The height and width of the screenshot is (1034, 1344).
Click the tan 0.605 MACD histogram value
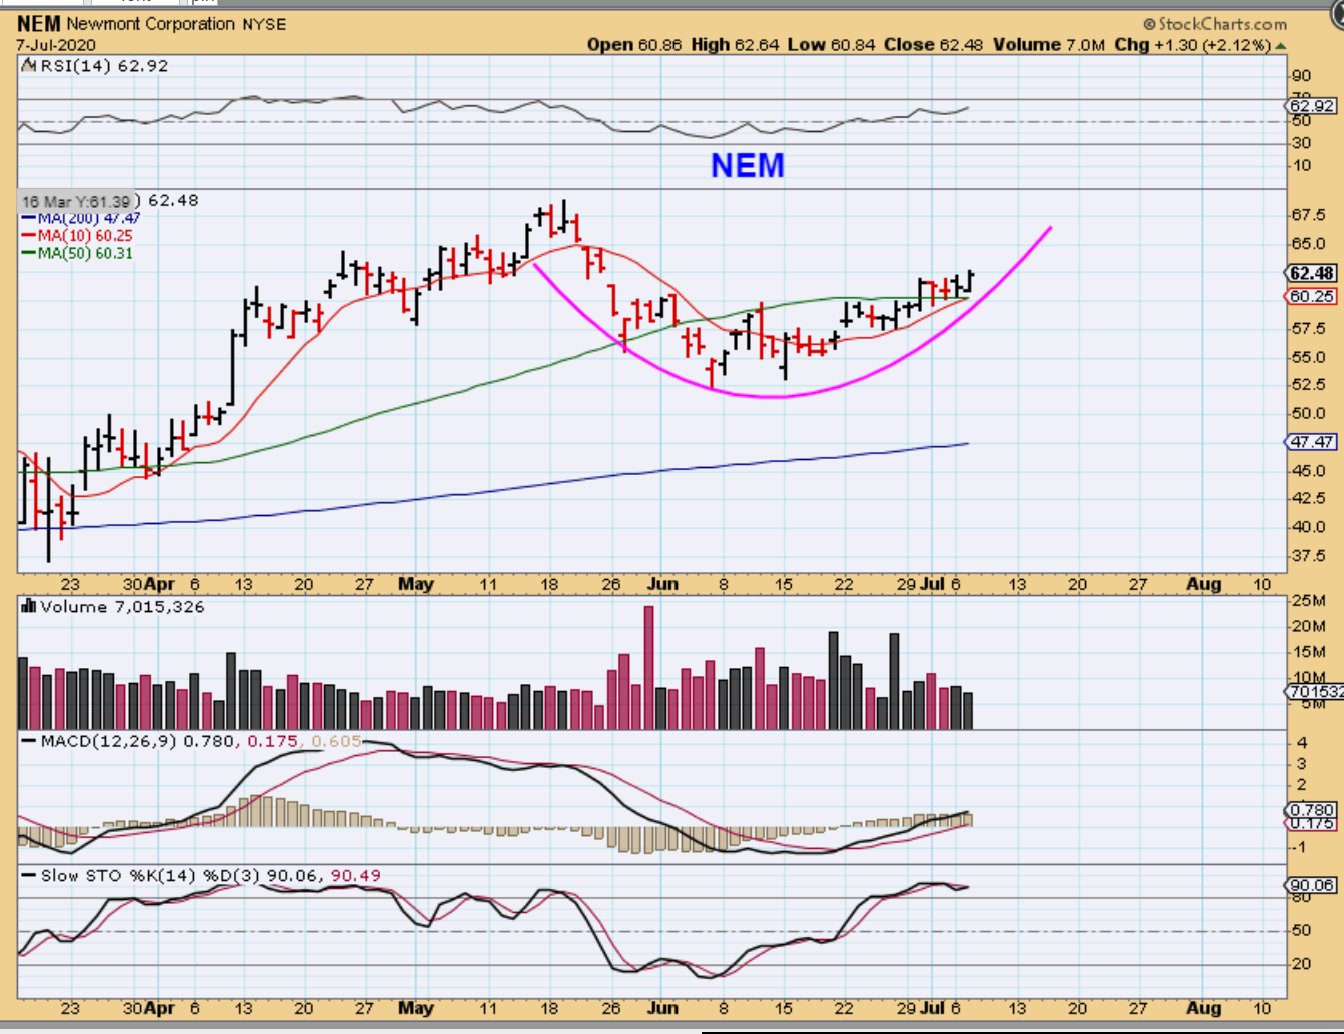(337, 741)
